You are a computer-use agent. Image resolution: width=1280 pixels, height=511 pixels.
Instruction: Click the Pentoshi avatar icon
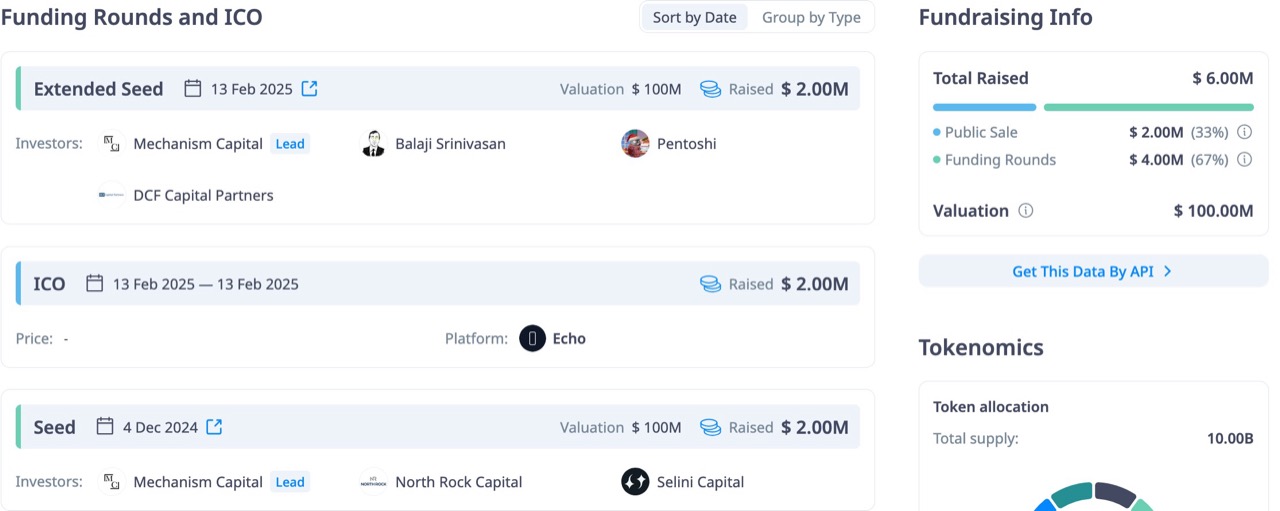(635, 144)
